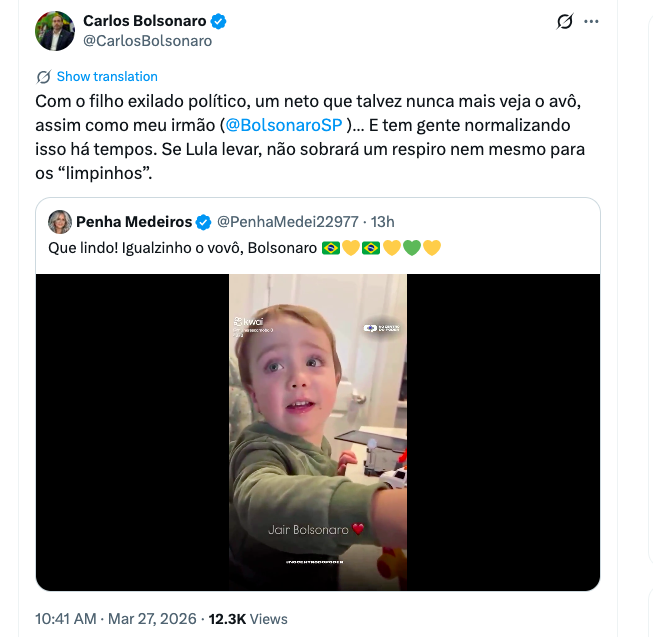Click the Penha Medeiros name in quote
Viewport: 653px width, 637px height.
134,222
